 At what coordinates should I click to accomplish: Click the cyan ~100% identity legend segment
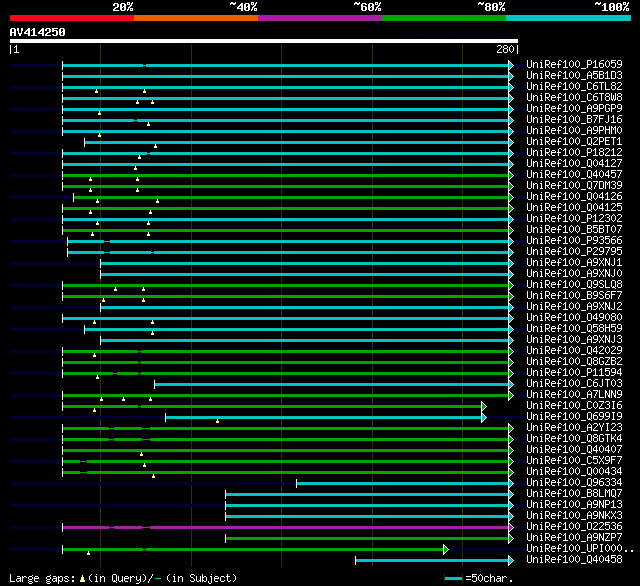click(x=569, y=18)
